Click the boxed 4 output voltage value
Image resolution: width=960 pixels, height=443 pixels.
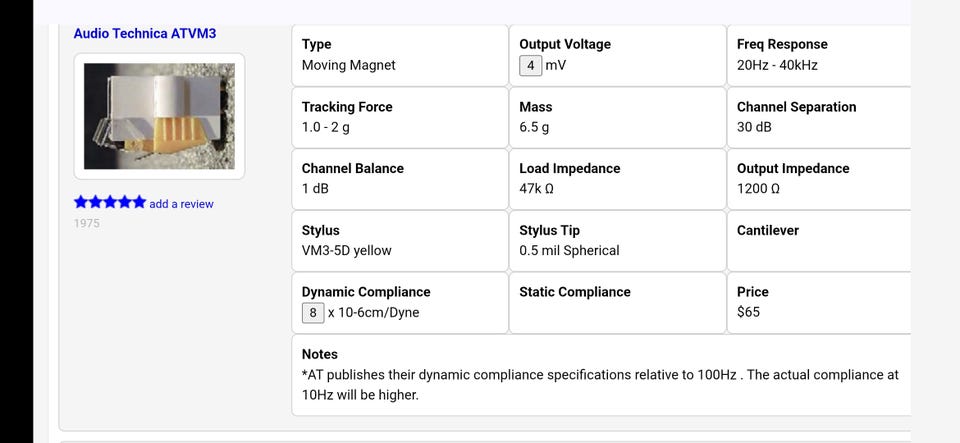[x=530, y=66]
